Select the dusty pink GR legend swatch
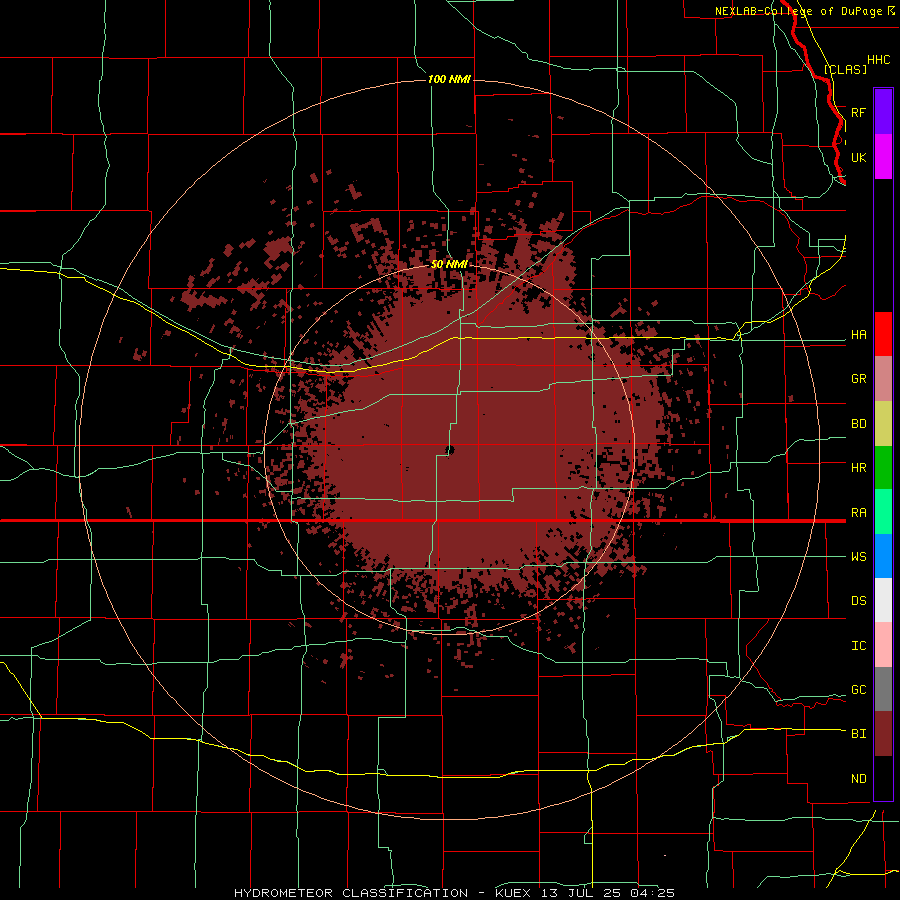 tap(883, 379)
